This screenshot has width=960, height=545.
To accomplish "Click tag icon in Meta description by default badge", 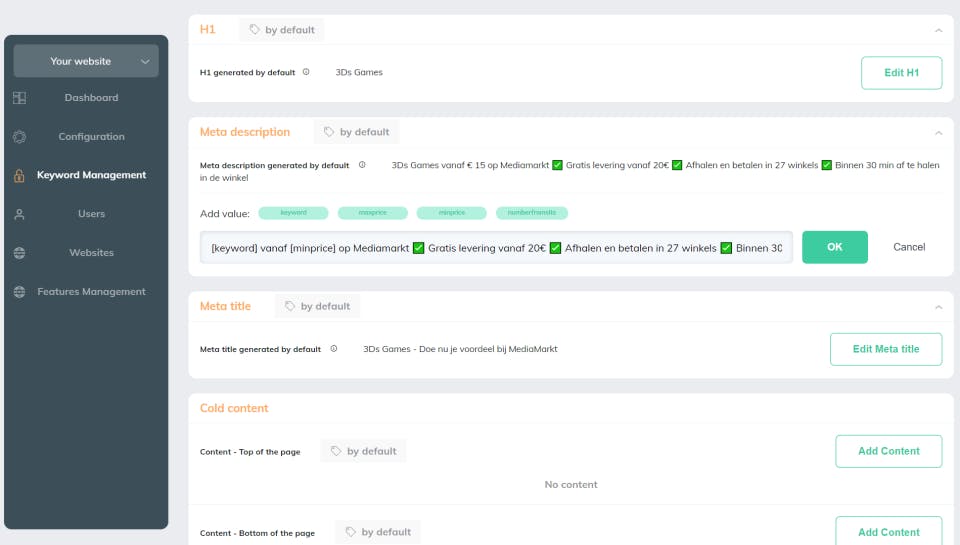I will [x=329, y=132].
